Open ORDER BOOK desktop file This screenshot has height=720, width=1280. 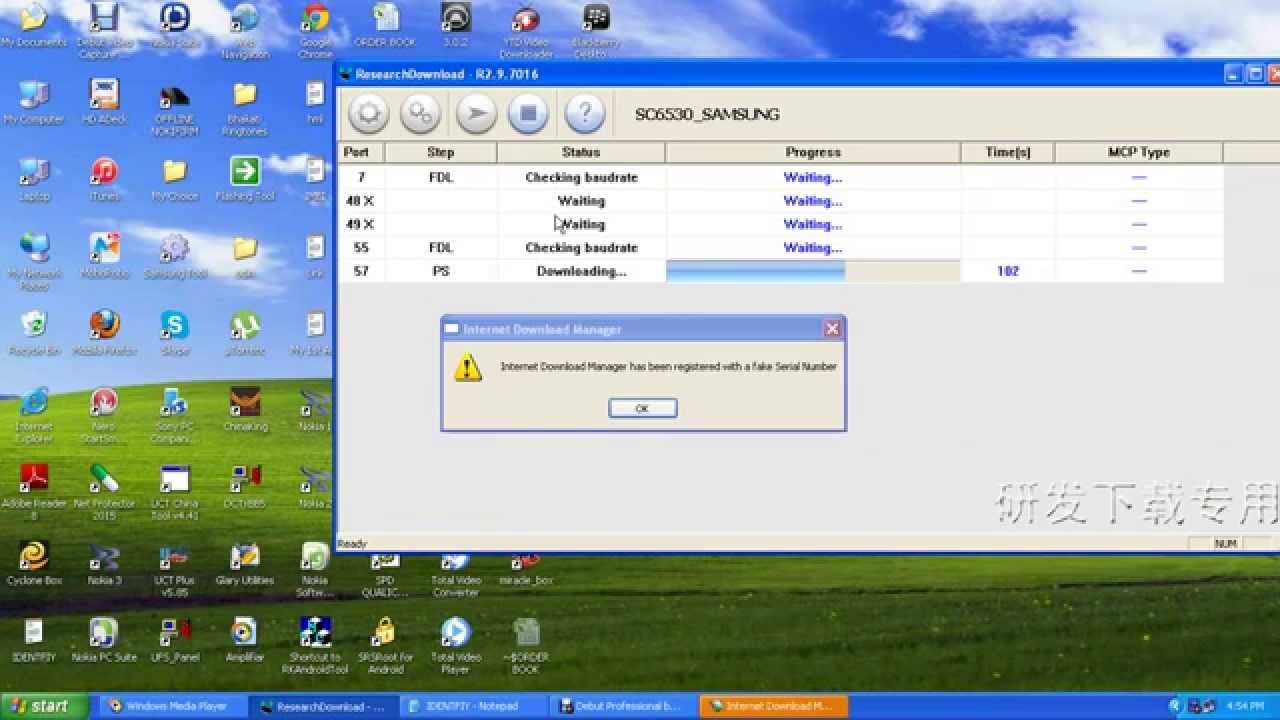385,27
